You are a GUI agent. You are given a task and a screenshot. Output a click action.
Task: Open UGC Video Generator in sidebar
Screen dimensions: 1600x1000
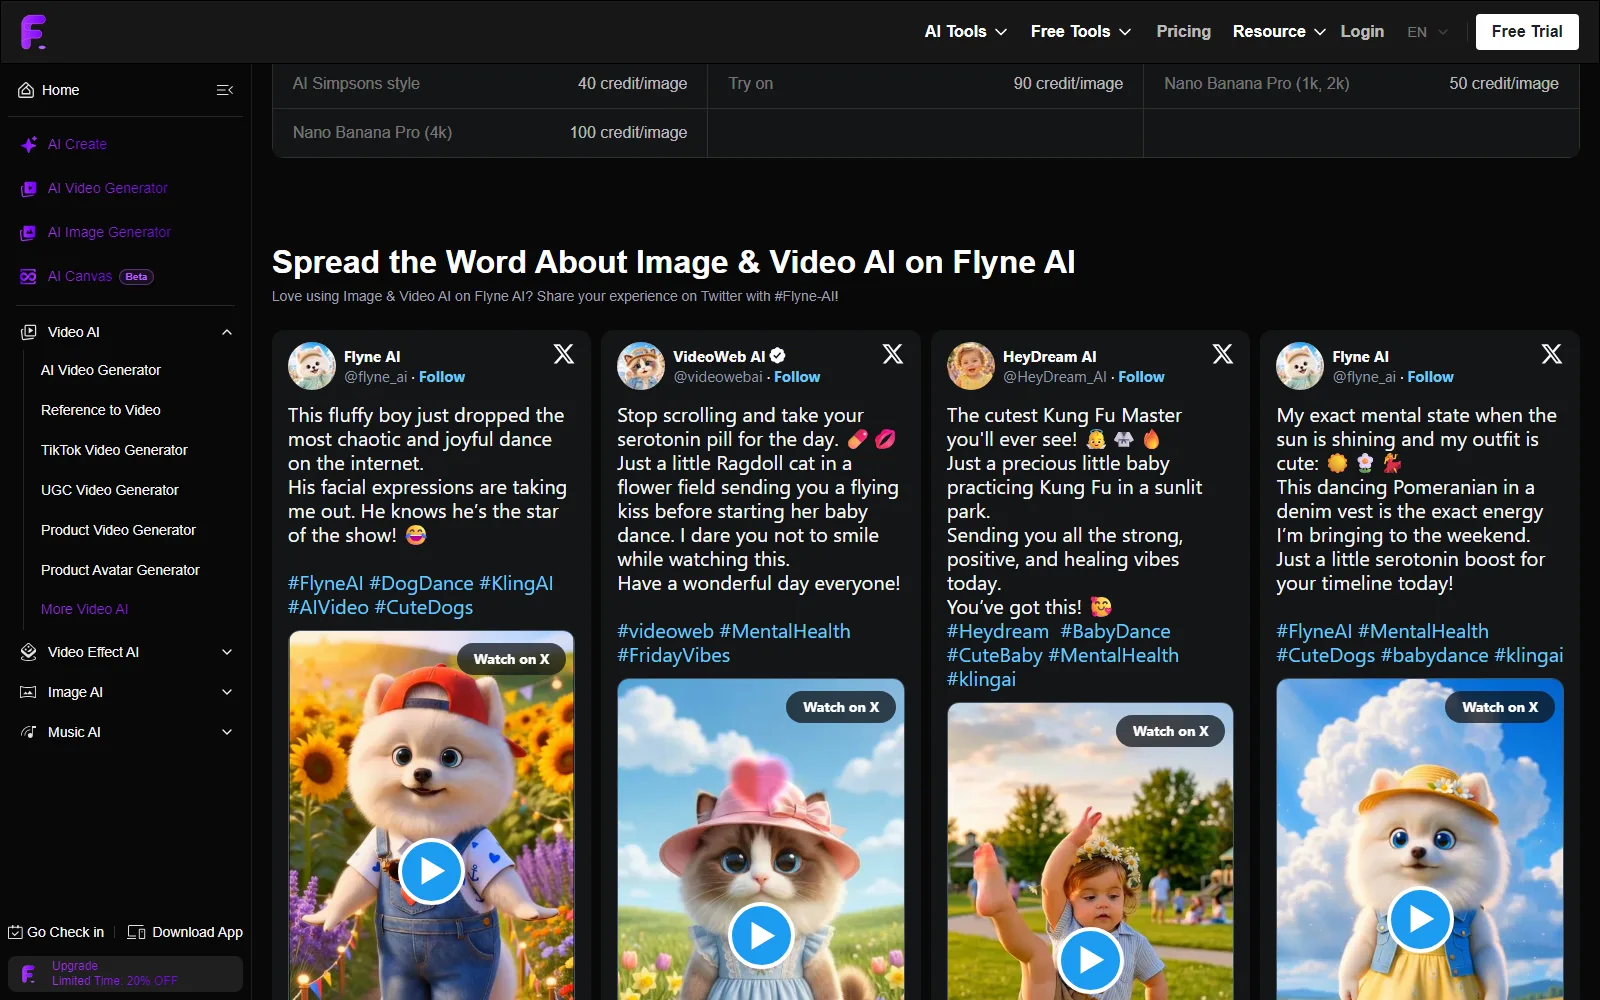pyautogui.click(x=110, y=490)
